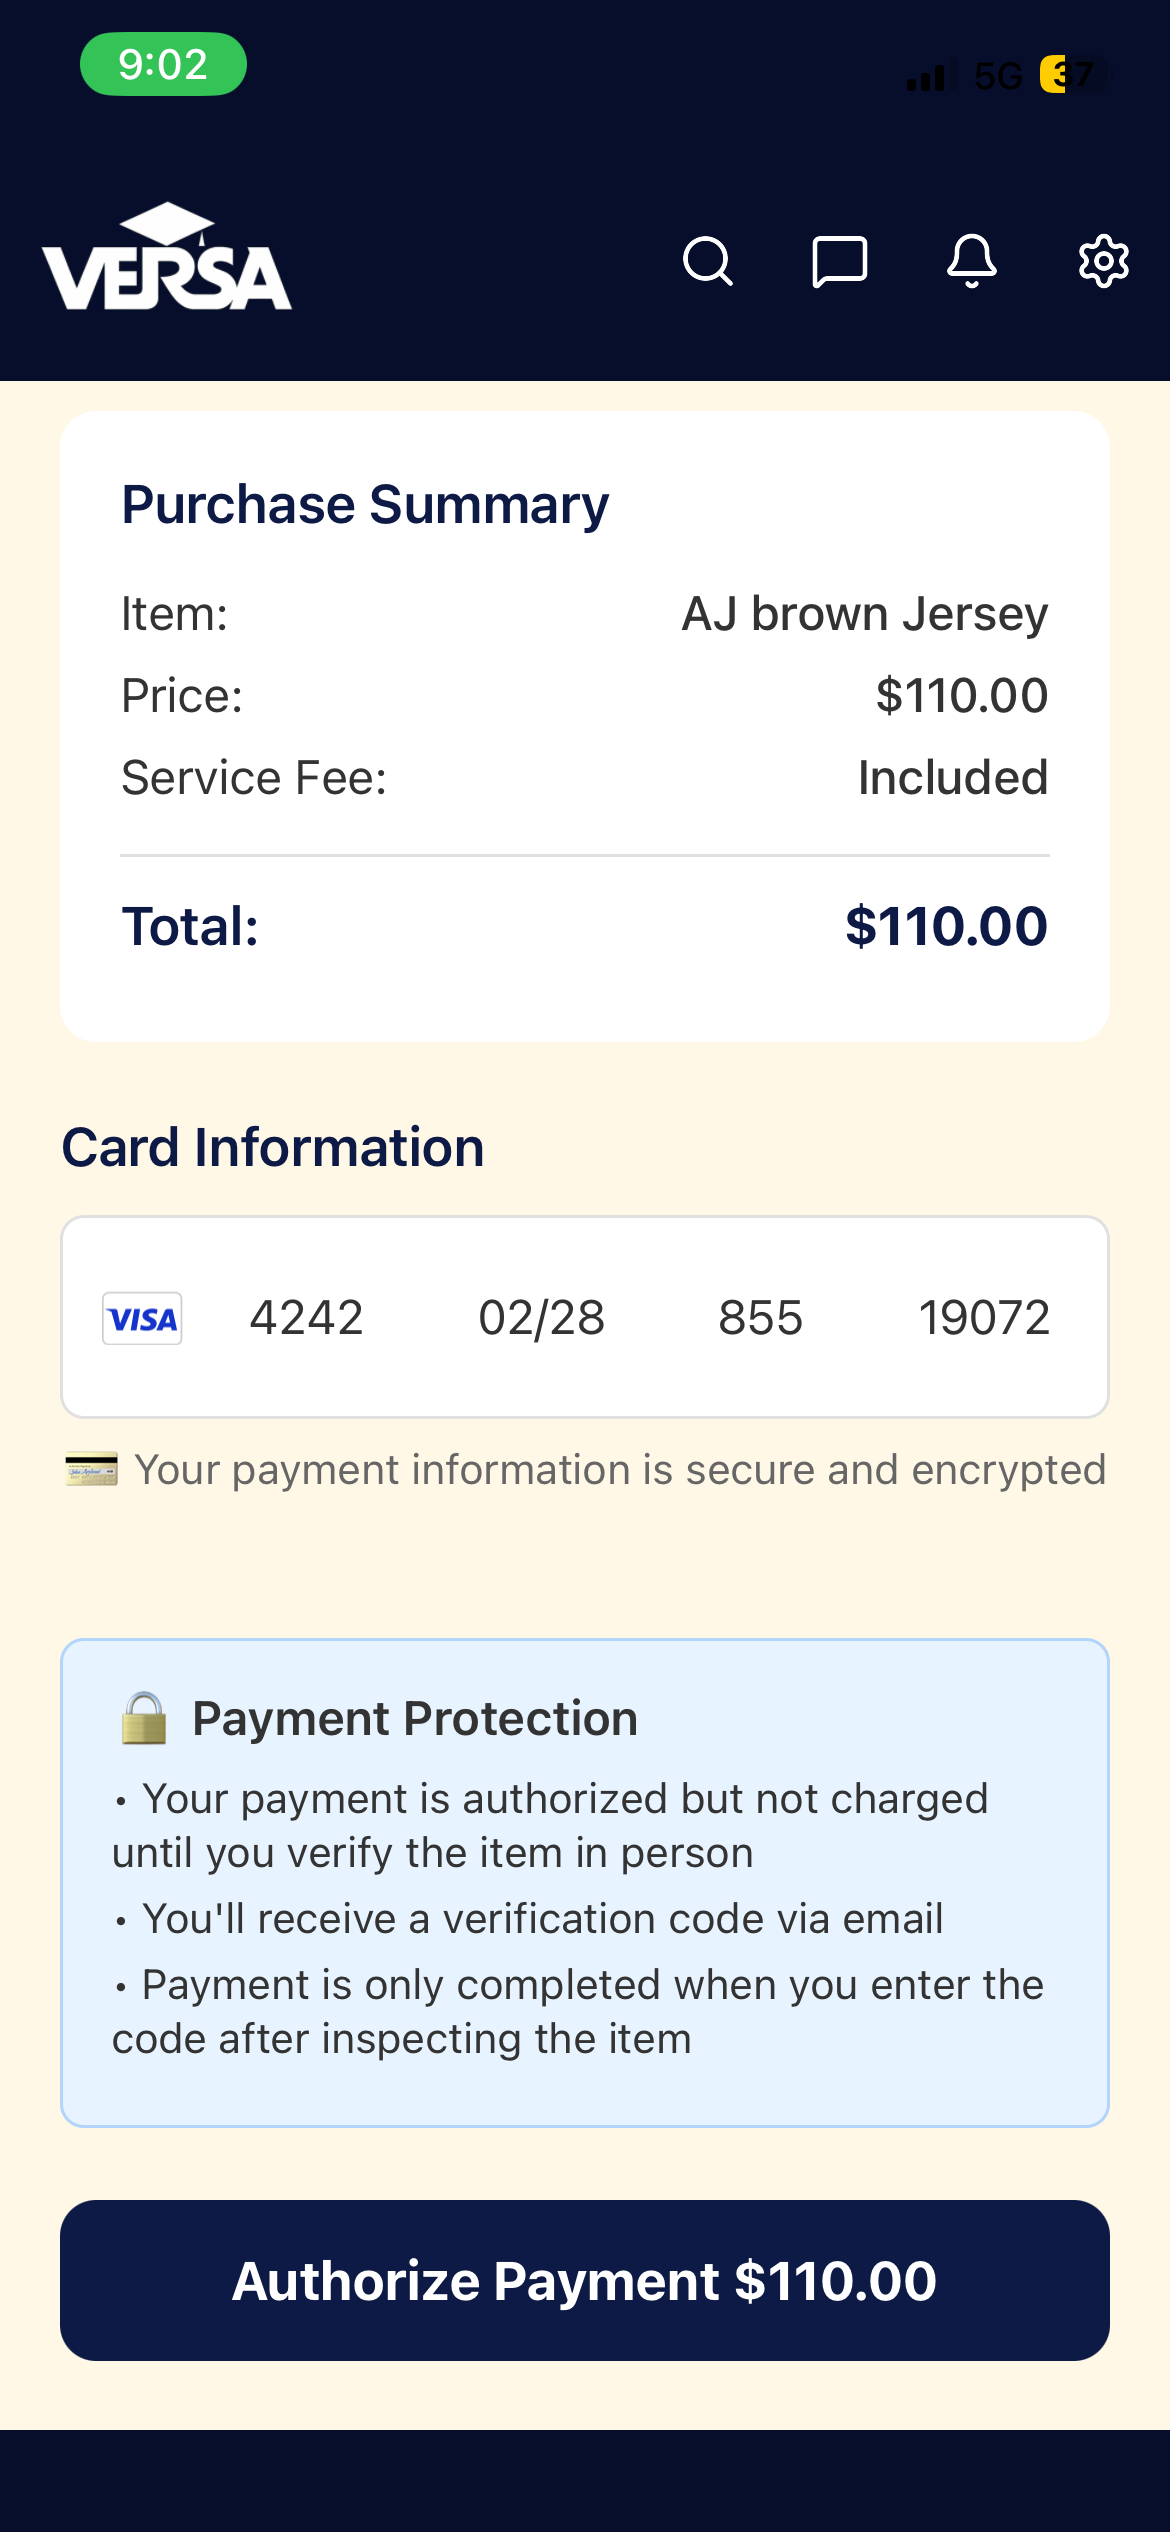Image resolution: width=1170 pixels, height=2532 pixels.
Task: Open the messages chat bubble icon
Action: [x=839, y=262]
